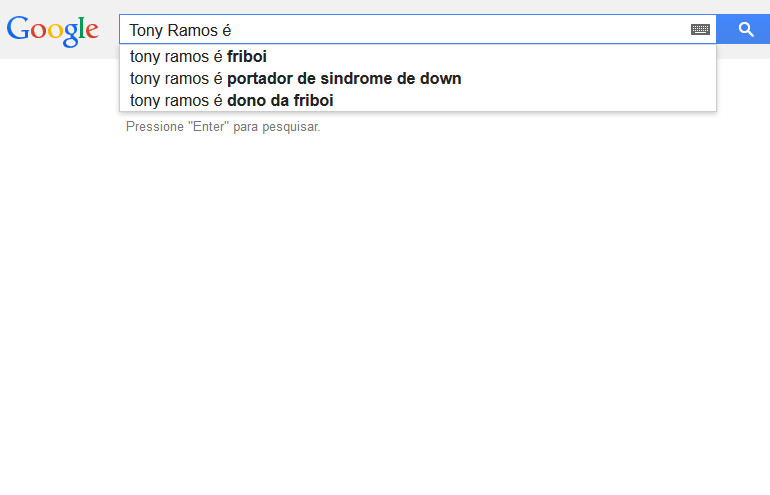
Task: Click the word 'Tony' in the search field
Action: point(146,30)
